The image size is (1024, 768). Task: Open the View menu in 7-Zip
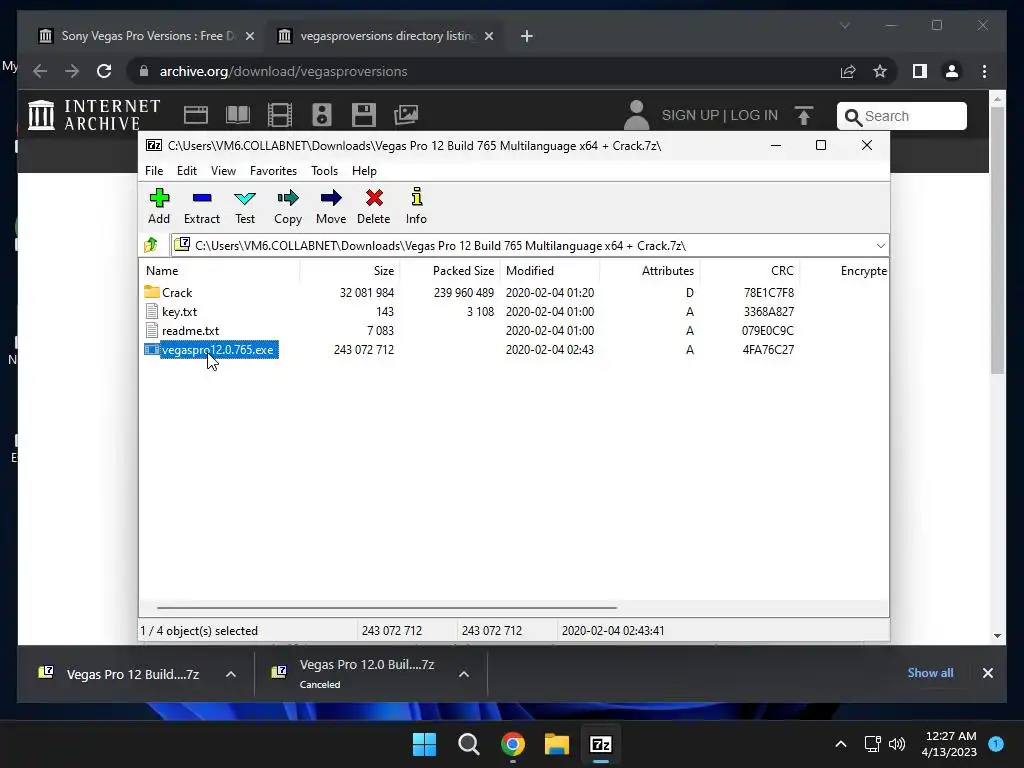(223, 170)
